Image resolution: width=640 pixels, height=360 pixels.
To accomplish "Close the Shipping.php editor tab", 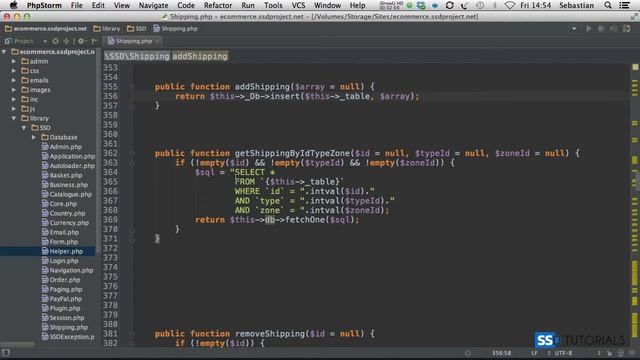I will [x=157, y=41].
